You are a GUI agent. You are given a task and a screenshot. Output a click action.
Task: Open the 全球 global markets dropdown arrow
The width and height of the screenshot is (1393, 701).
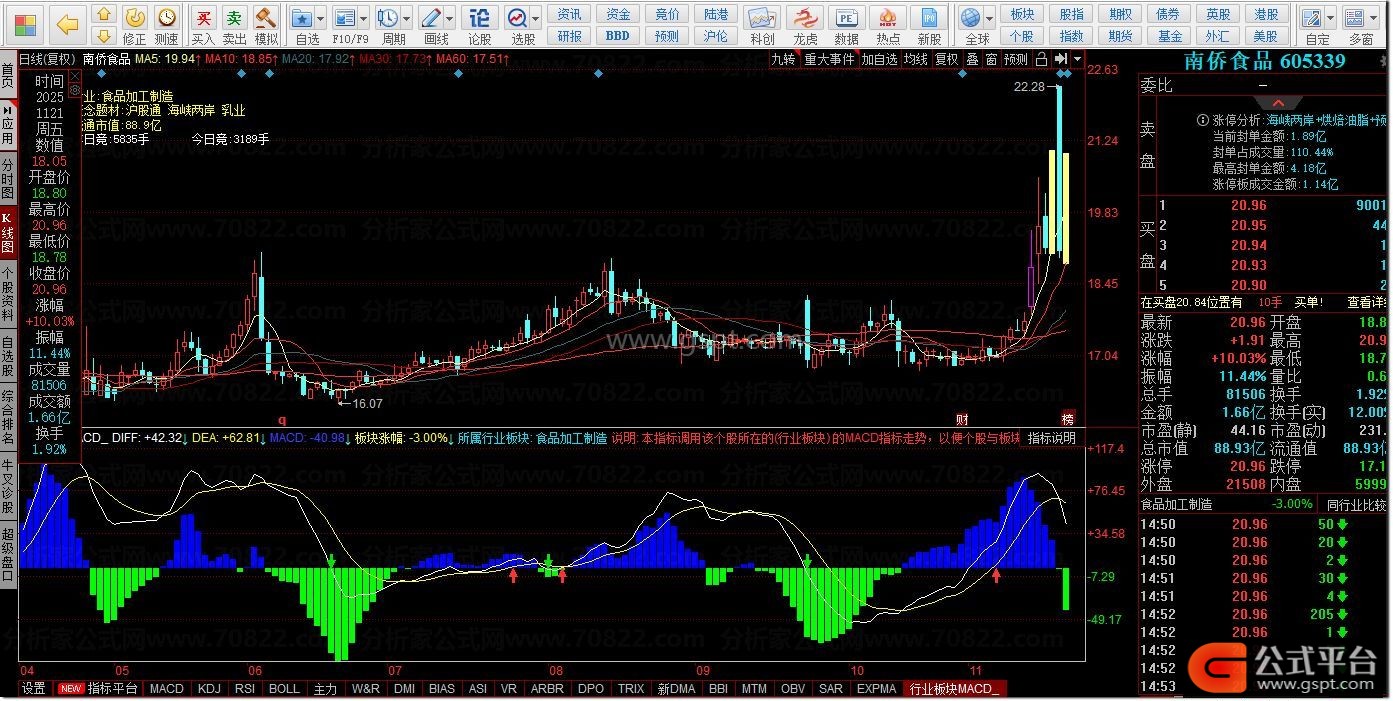[x=989, y=19]
